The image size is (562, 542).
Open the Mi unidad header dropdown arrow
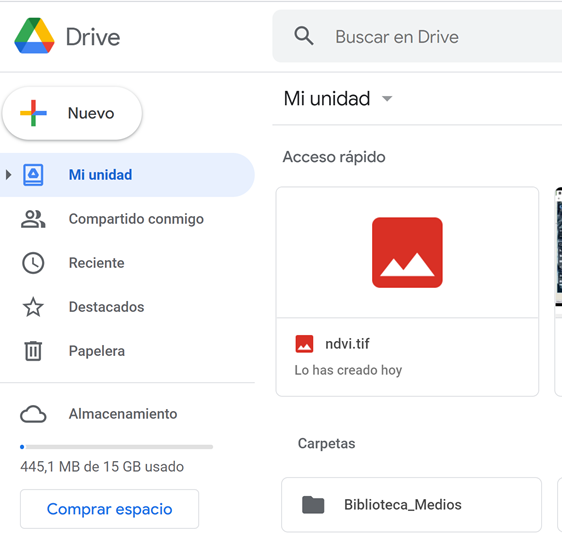click(x=387, y=99)
